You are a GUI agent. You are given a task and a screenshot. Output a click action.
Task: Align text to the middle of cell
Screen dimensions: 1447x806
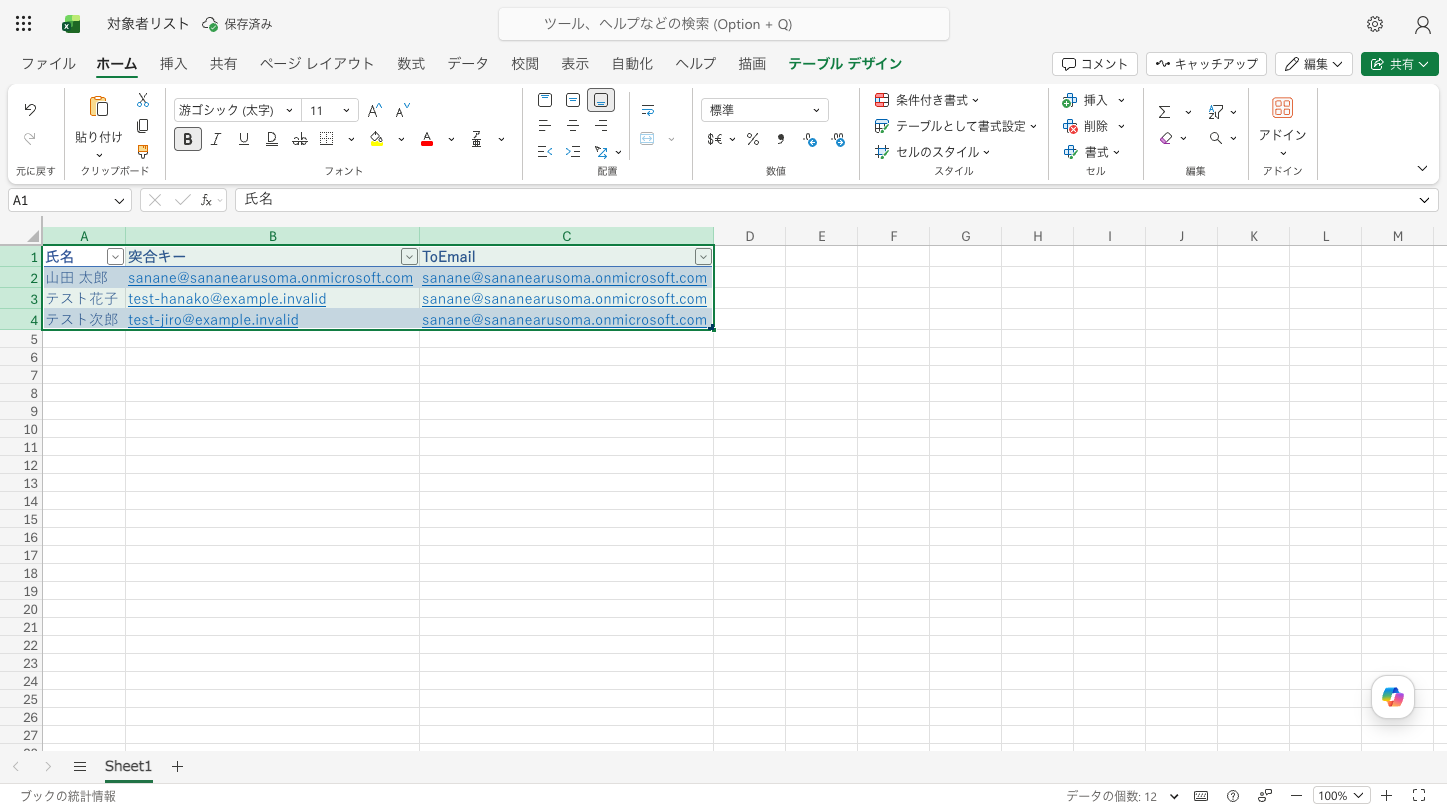click(x=573, y=100)
